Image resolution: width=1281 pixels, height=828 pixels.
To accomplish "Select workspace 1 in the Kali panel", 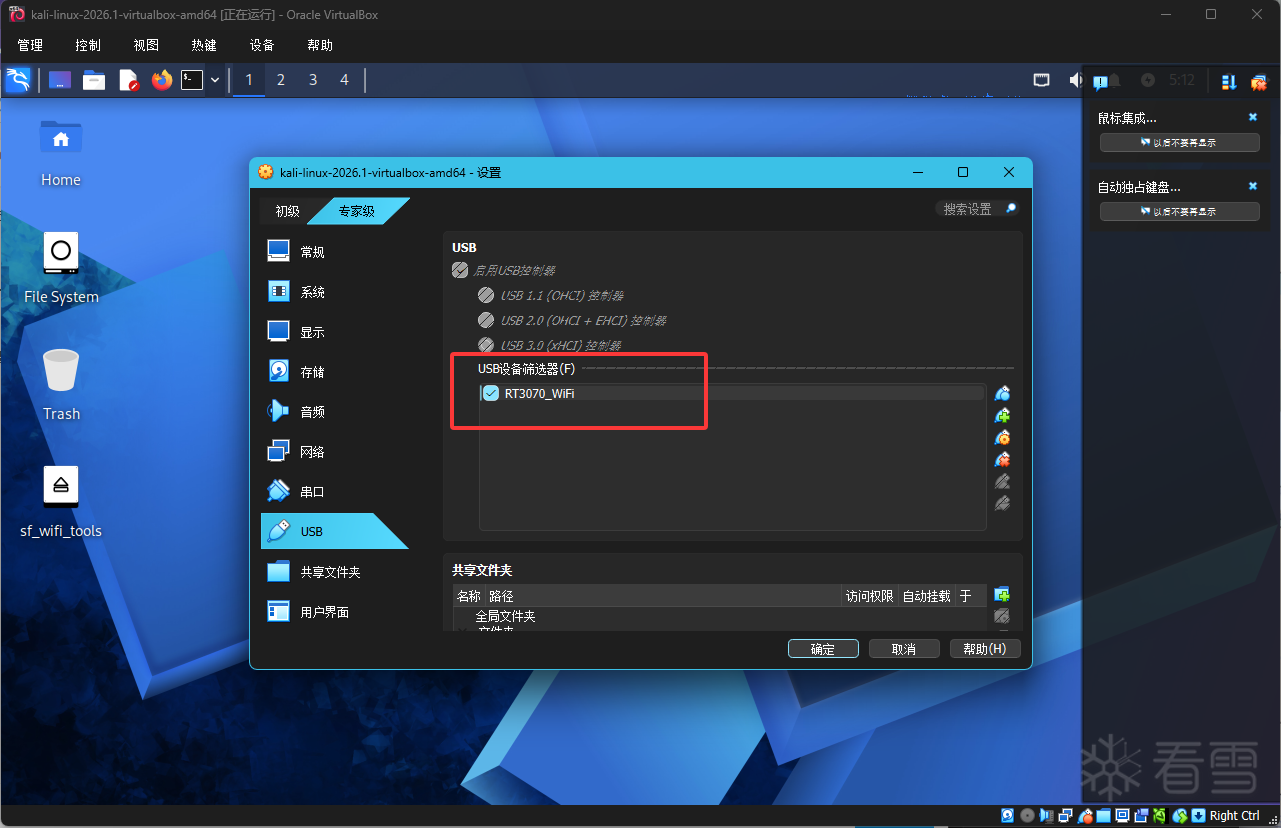I will (x=249, y=80).
